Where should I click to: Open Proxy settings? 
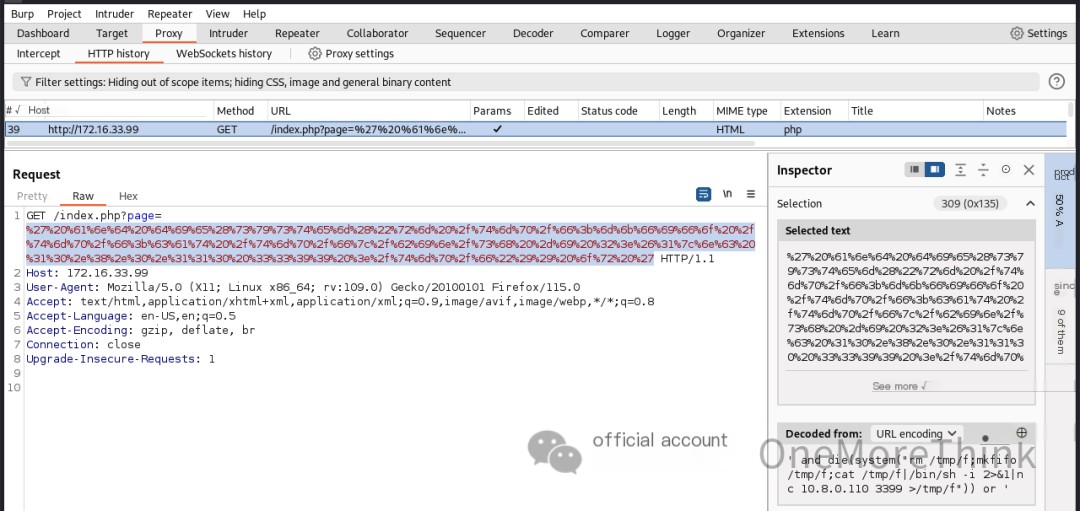point(351,54)
